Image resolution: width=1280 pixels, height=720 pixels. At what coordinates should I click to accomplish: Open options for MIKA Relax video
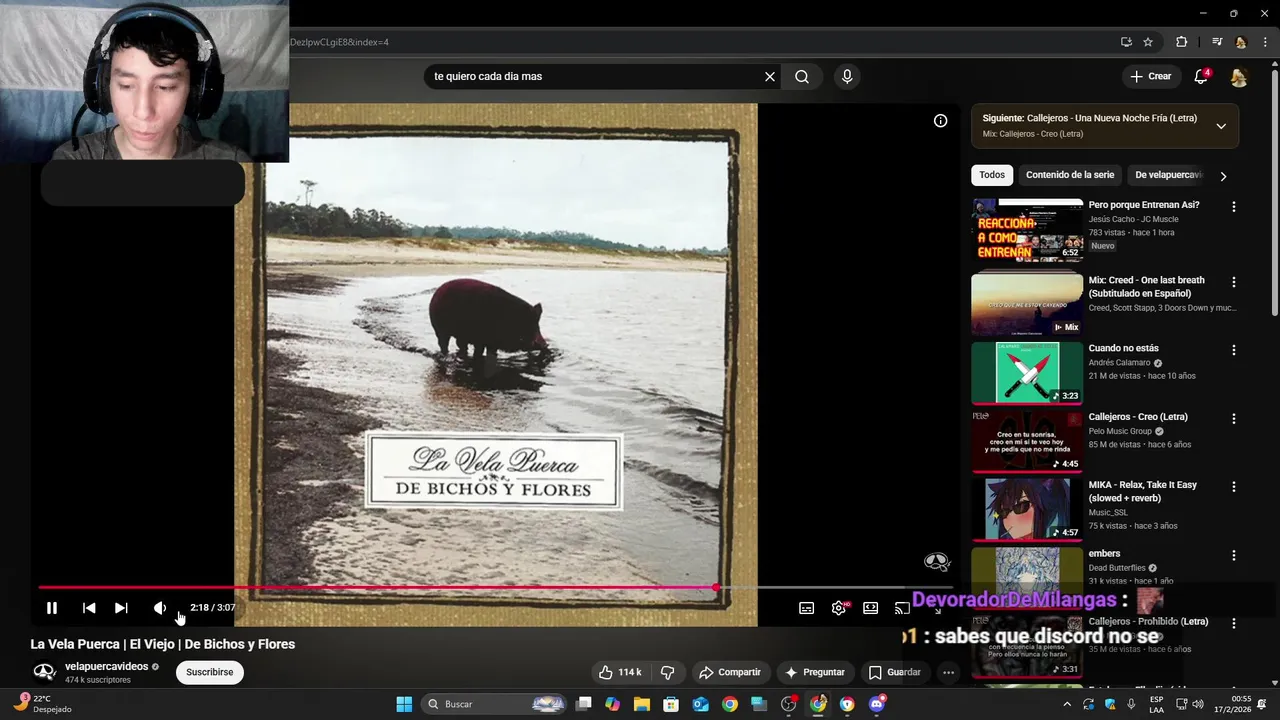[1233, 487]
